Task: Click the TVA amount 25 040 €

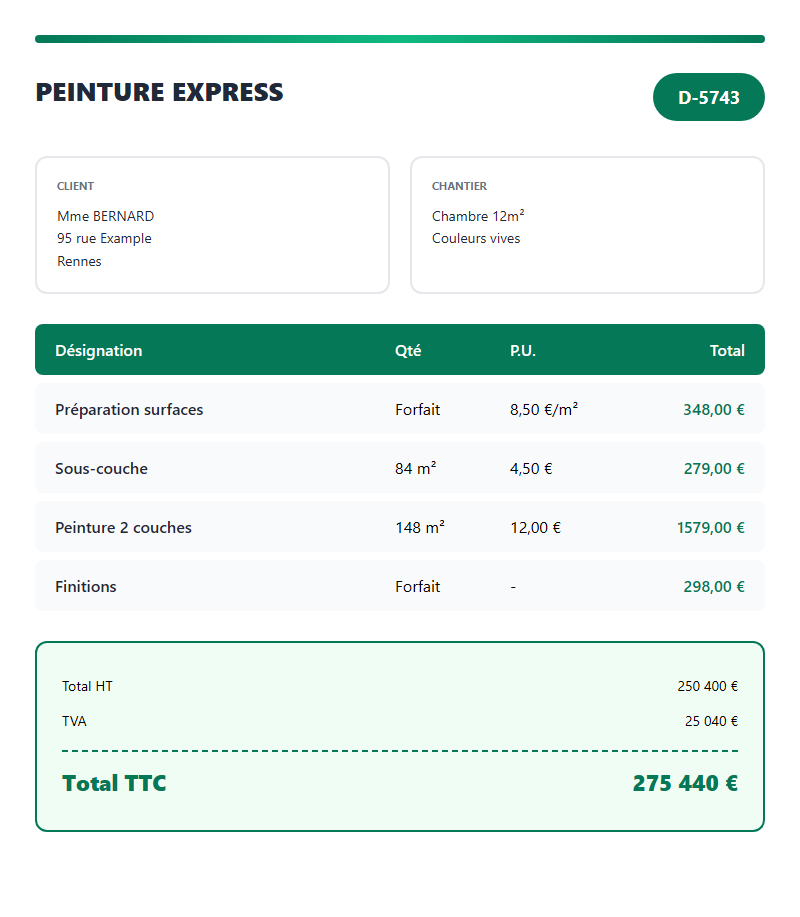Action: (x=711, y=721)
